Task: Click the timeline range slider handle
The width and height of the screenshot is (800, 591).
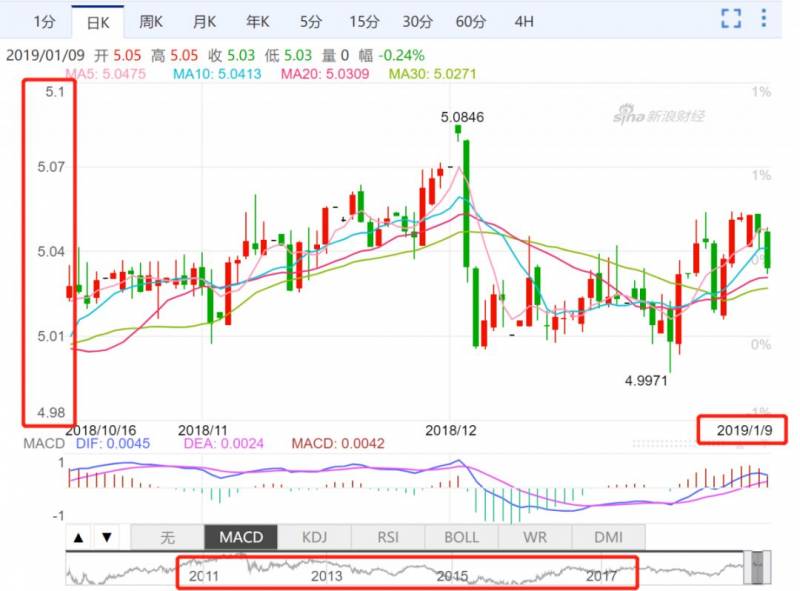Action: click(759, 568)
